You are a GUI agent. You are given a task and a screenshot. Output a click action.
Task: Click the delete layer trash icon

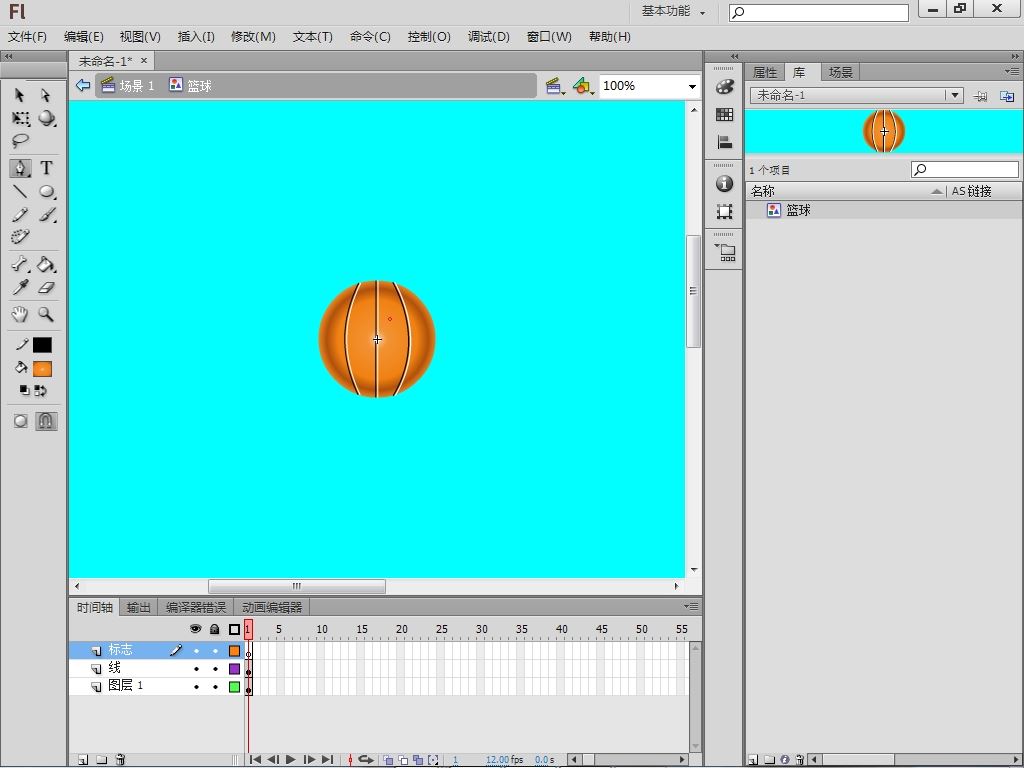click(120, 760)
